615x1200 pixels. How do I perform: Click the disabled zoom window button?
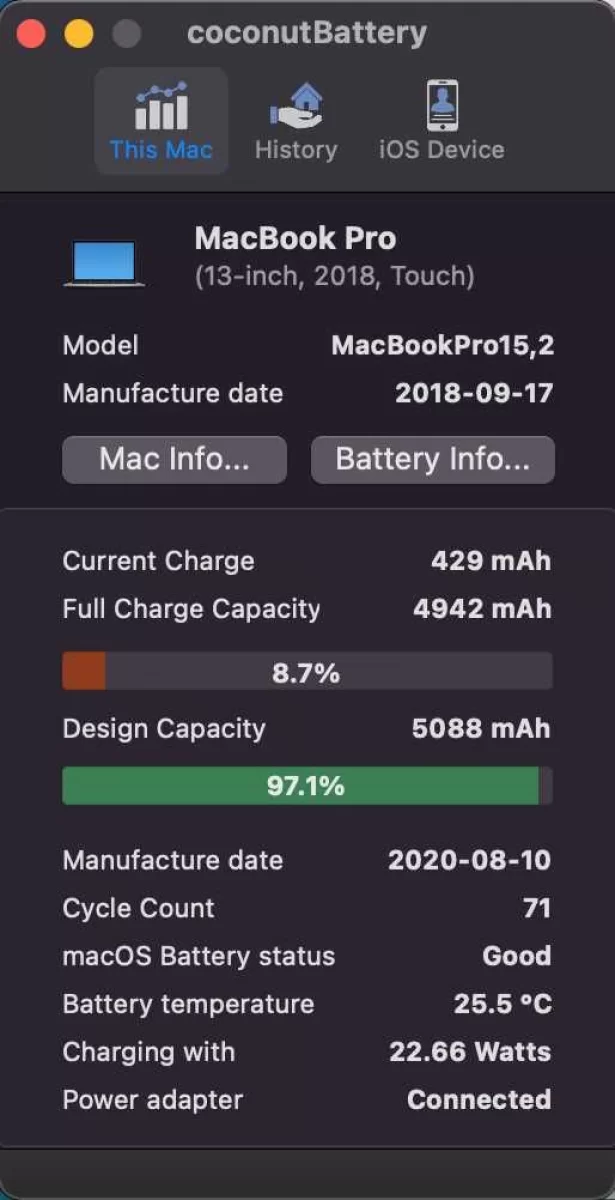point(126,33)
